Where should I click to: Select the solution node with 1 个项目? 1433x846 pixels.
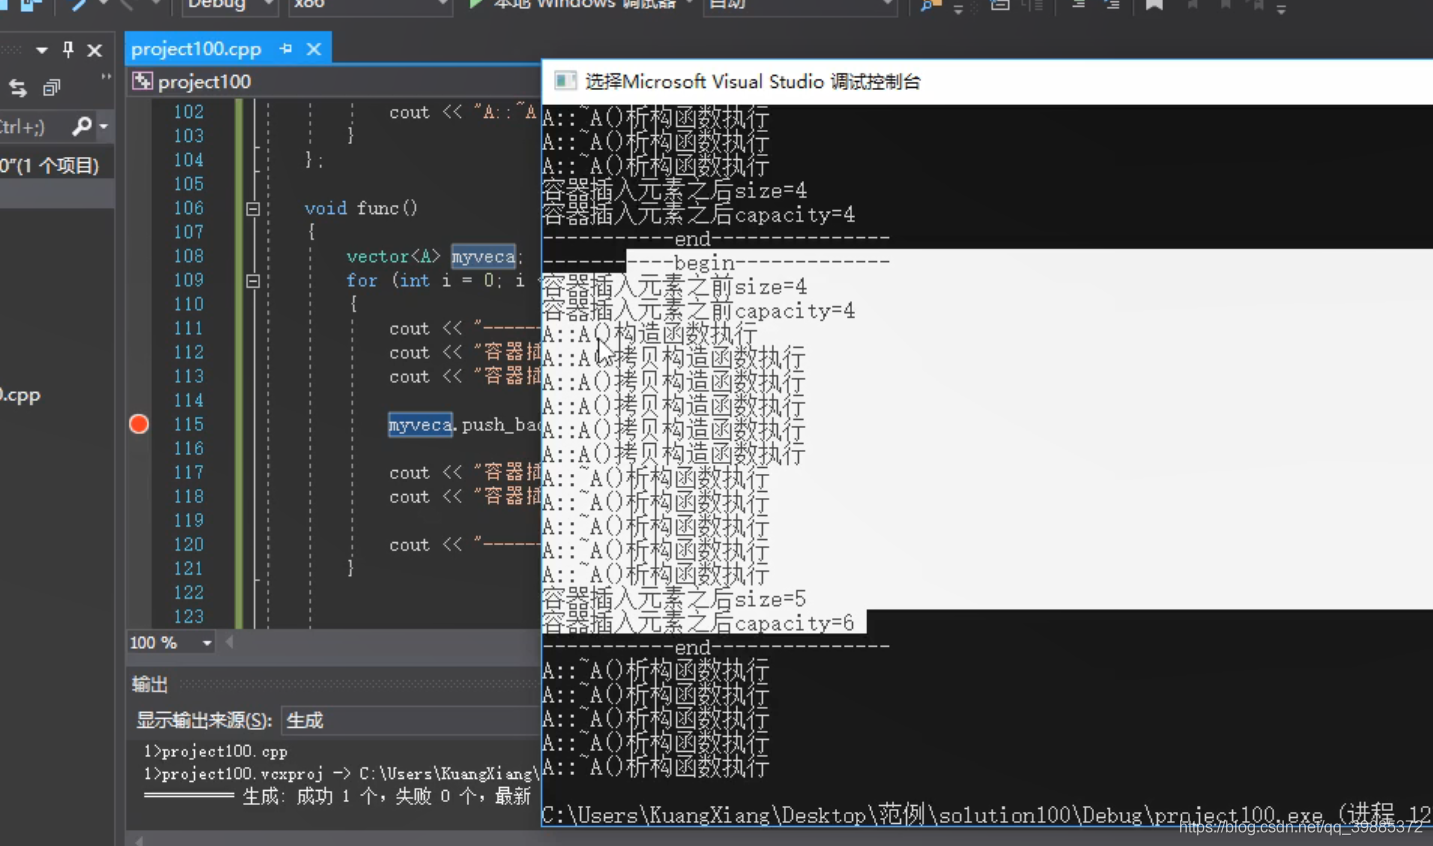[55, 165]
